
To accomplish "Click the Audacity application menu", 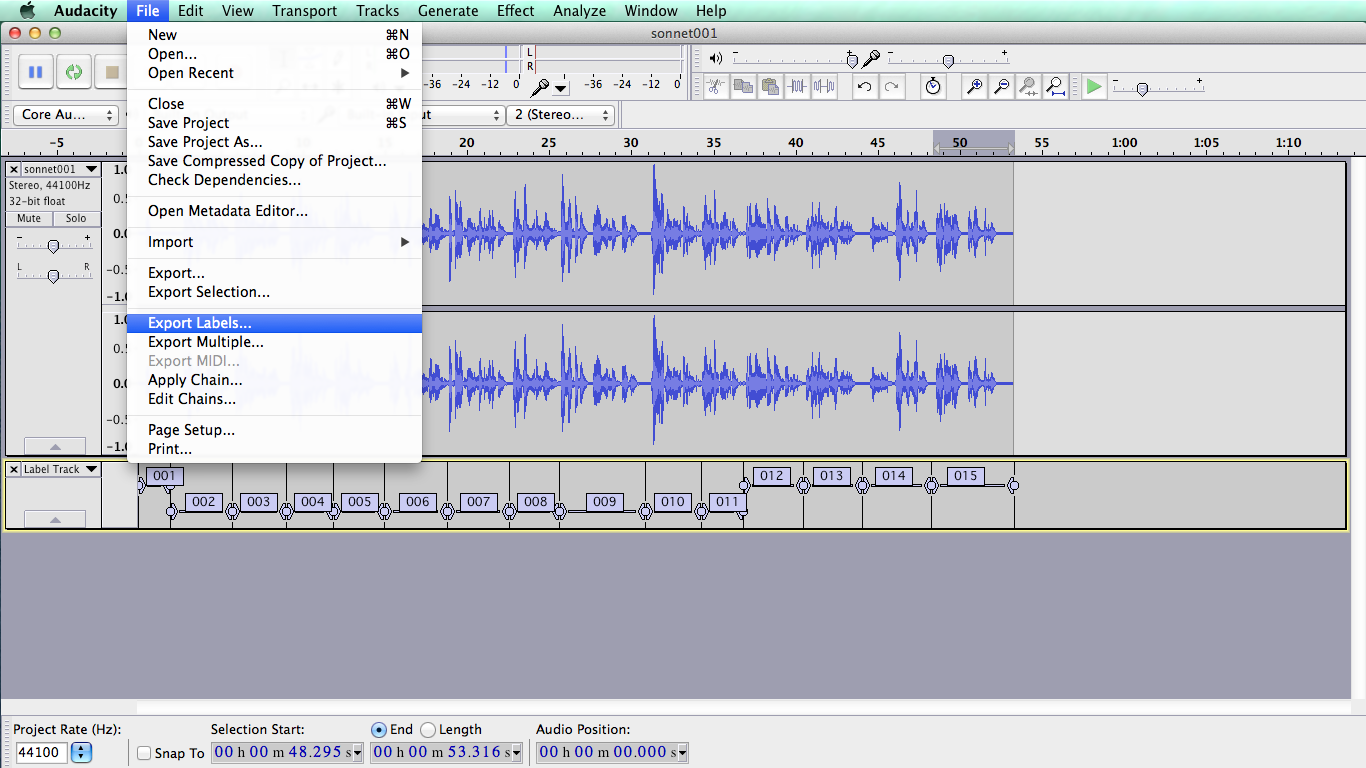I will pyautogui.click(x=85, y=11).
